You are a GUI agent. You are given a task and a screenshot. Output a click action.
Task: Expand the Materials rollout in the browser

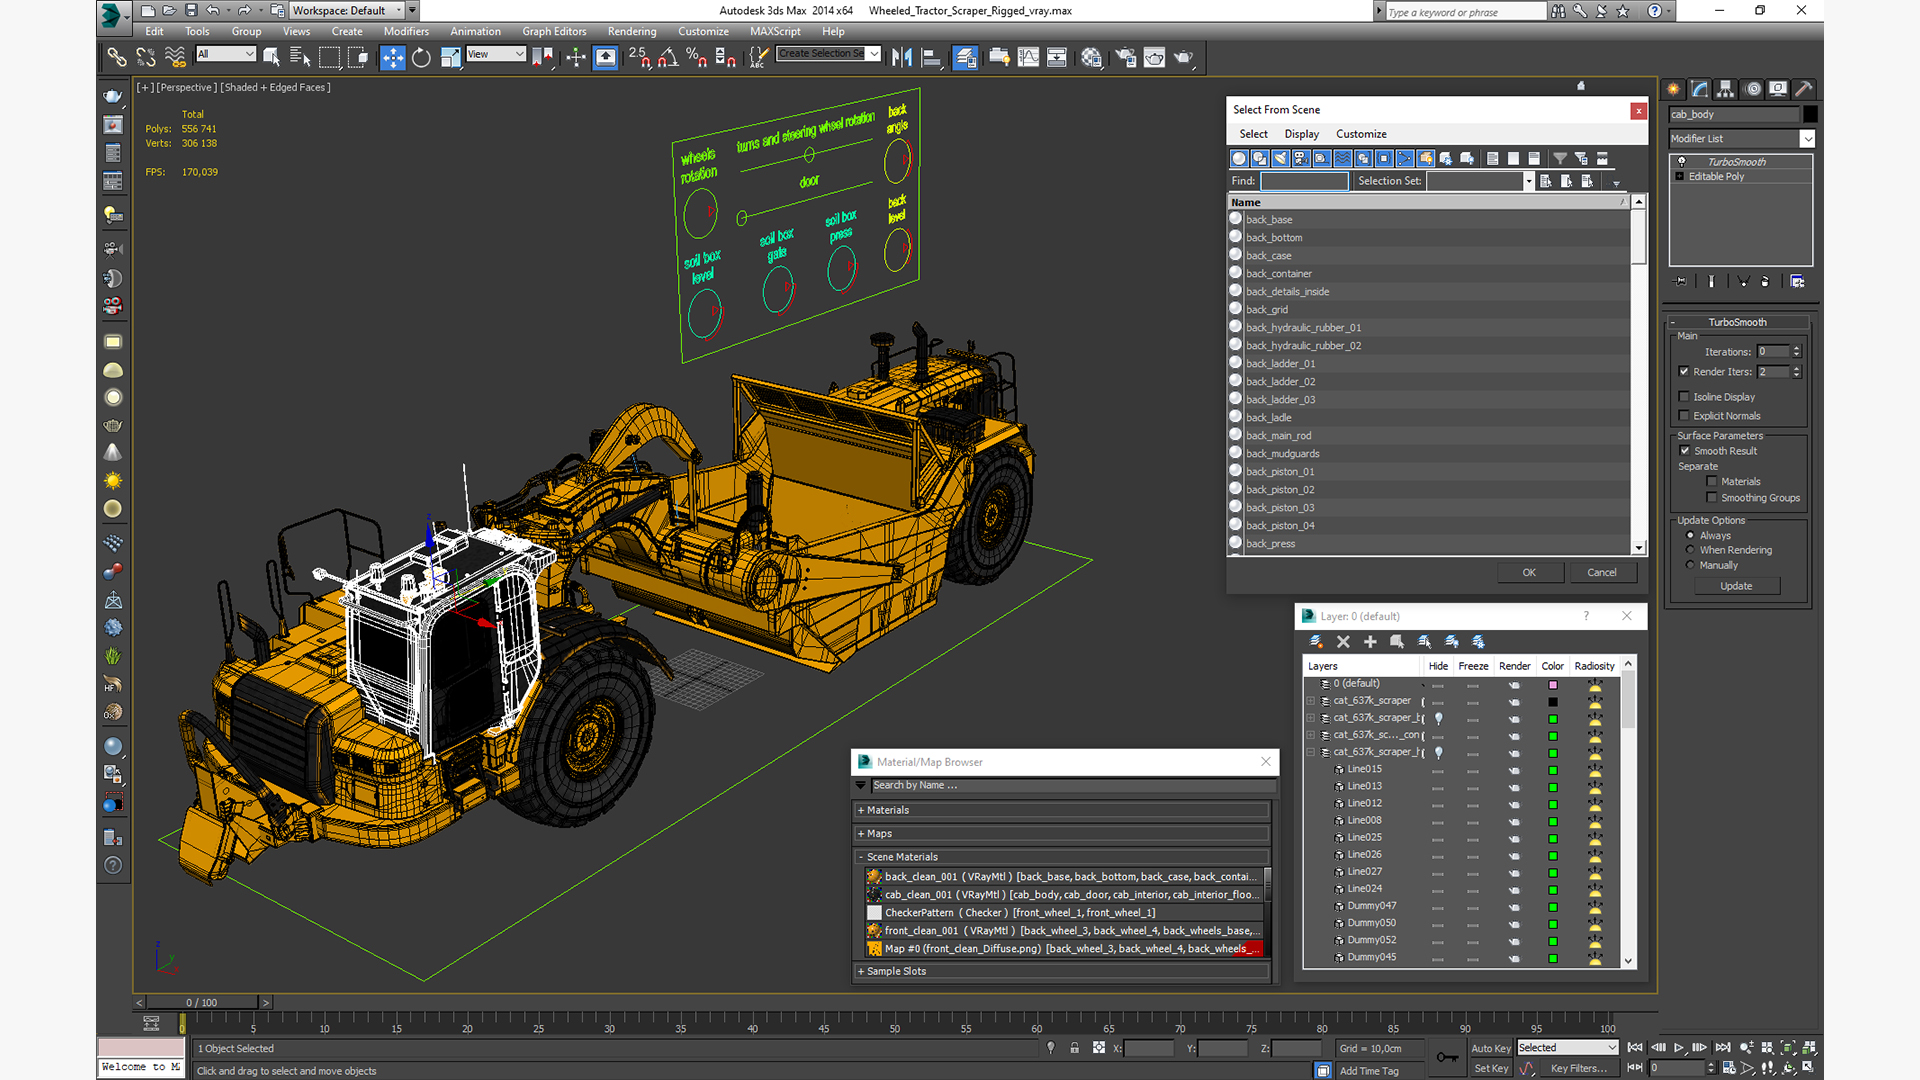pos(888,810)
